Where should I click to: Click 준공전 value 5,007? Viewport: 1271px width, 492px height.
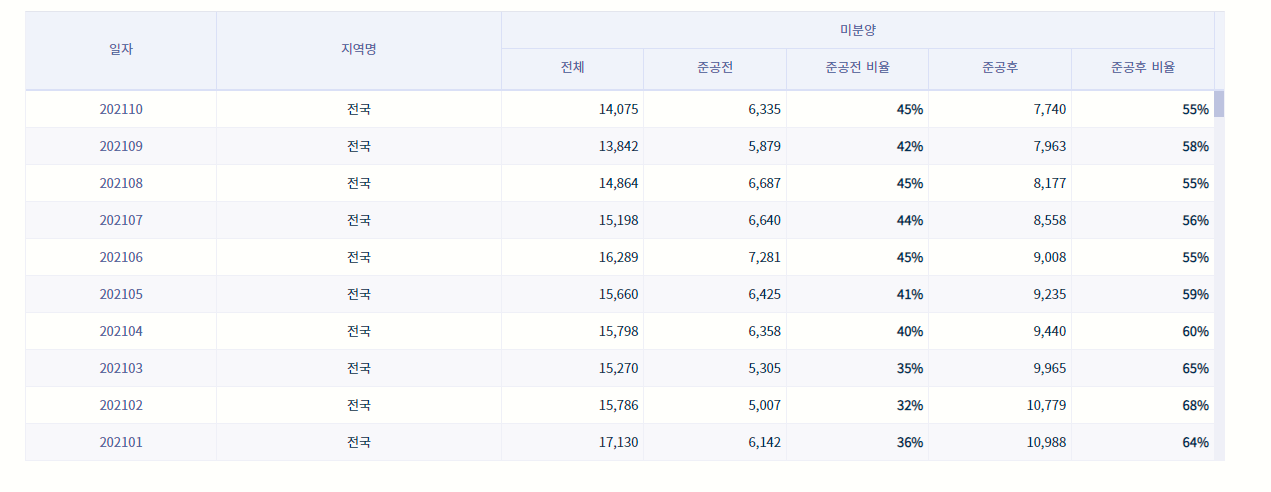coord(764,405)
